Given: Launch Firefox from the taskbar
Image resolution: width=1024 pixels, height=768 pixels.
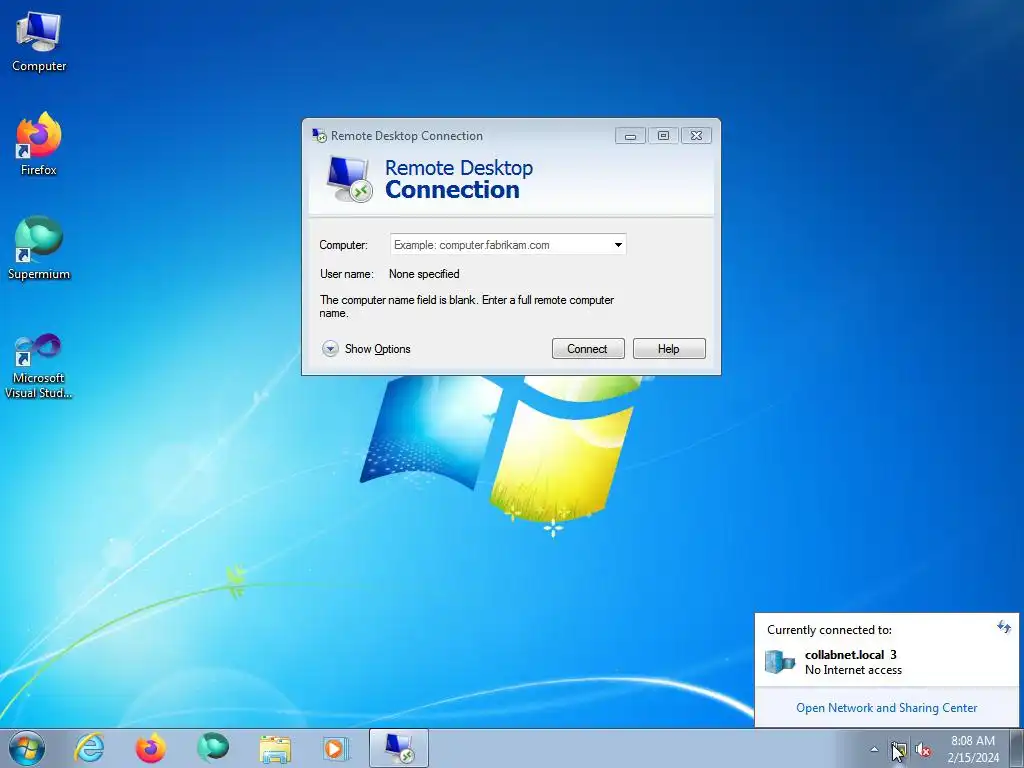Looking at the screenshot, I should point(150,748).
